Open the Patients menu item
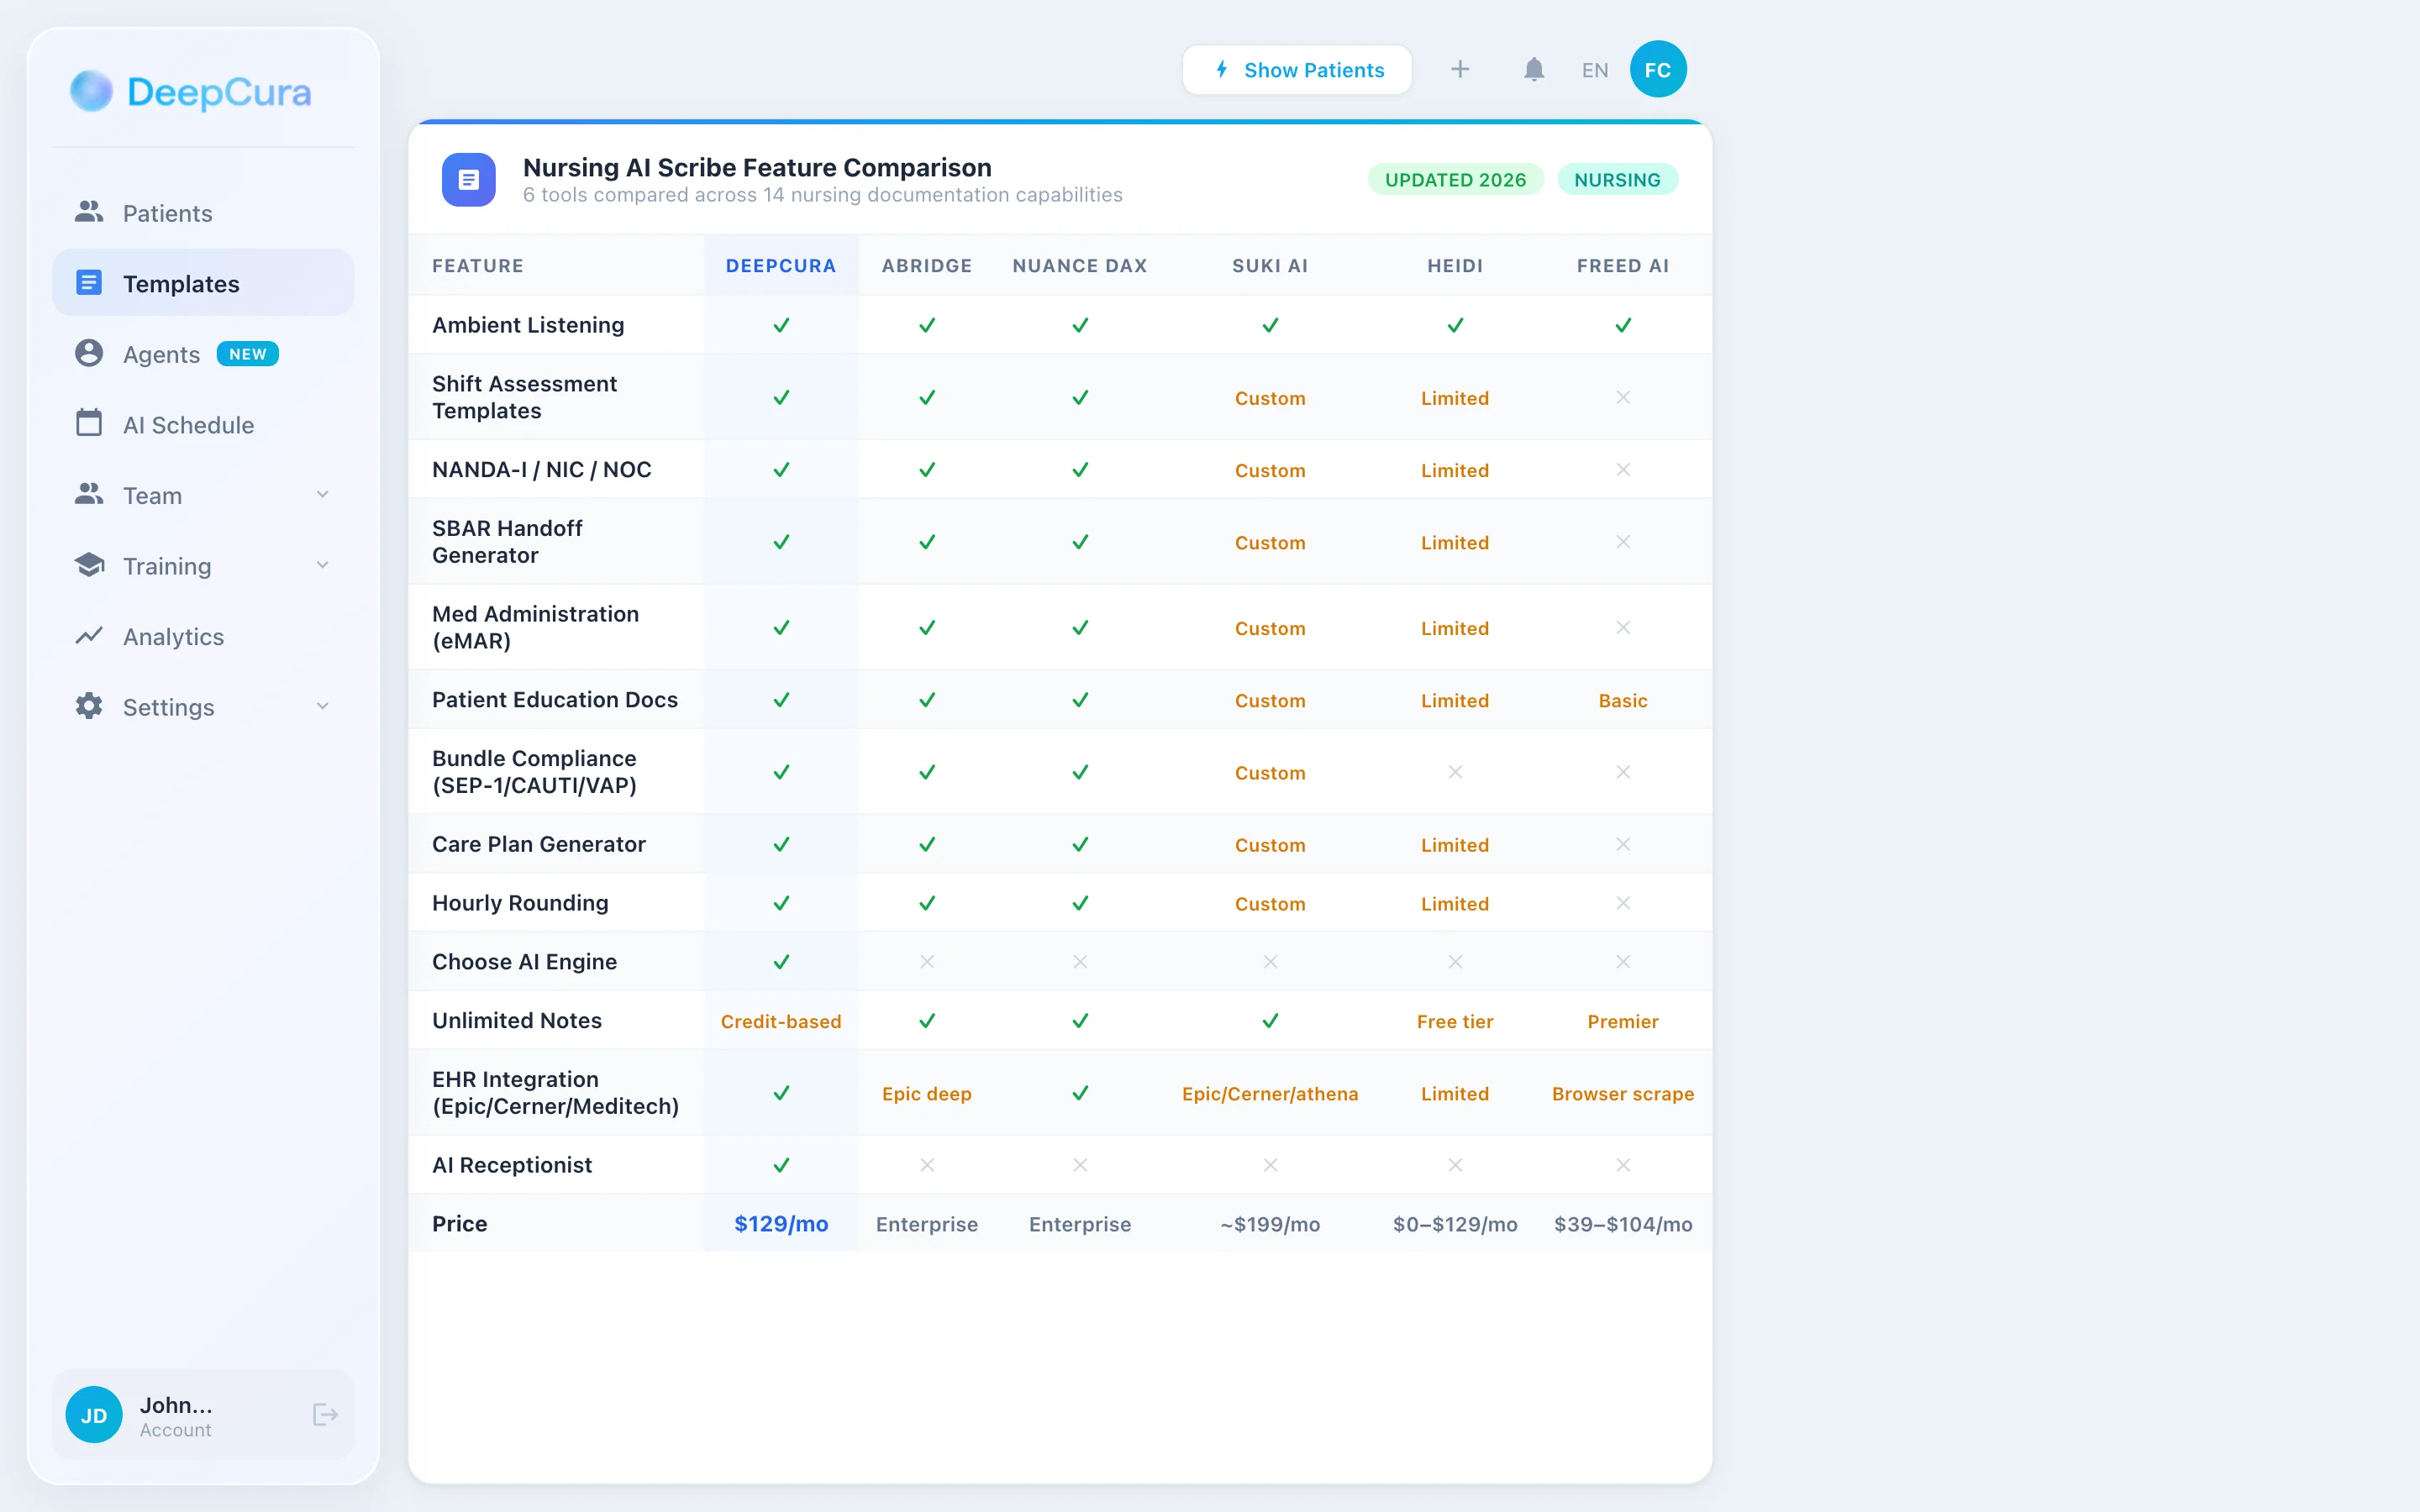 (x=167, y=213)
